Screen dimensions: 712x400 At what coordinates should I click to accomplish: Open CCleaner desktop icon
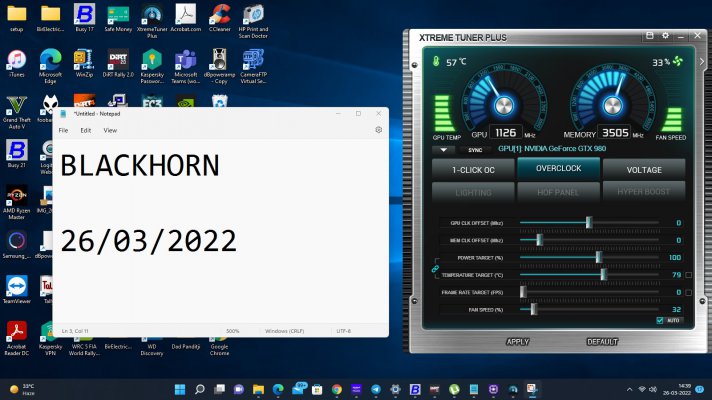coord(219,19)
